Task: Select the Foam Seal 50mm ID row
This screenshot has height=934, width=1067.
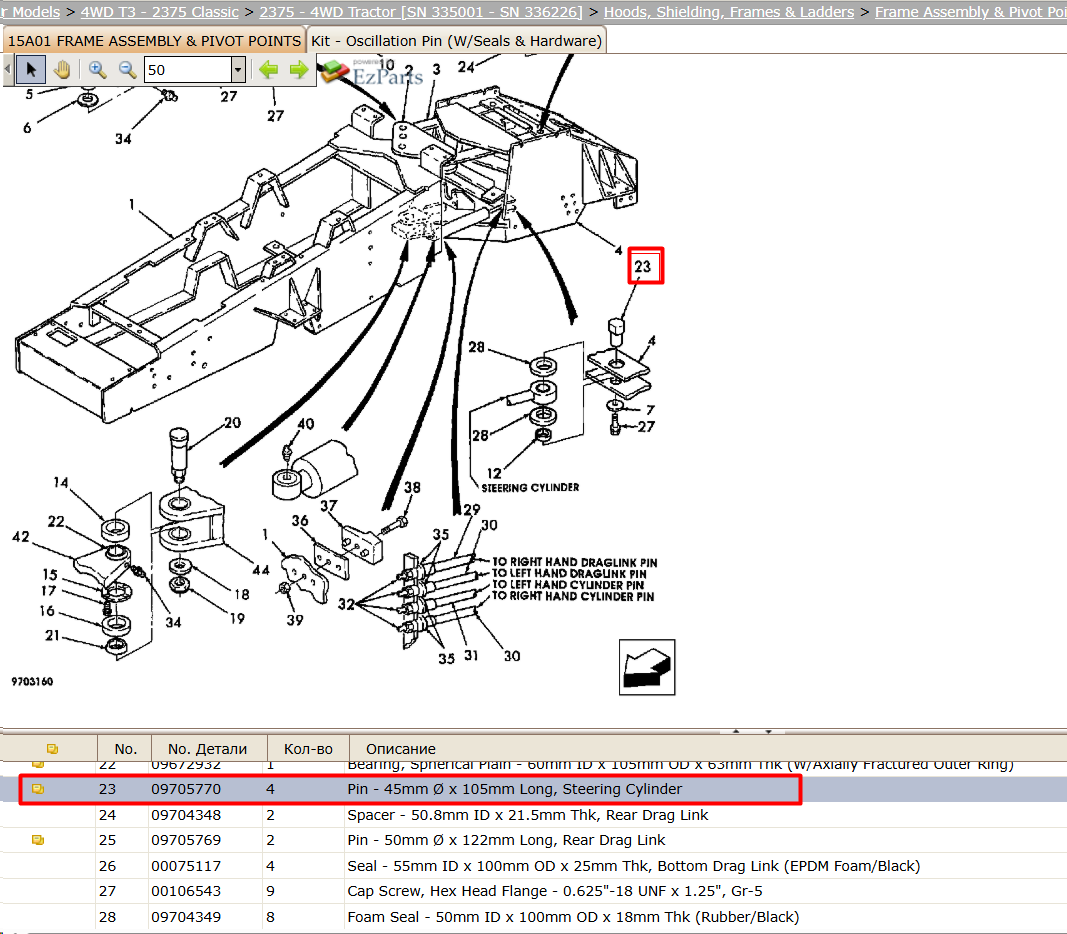Action: coord(534,917)
